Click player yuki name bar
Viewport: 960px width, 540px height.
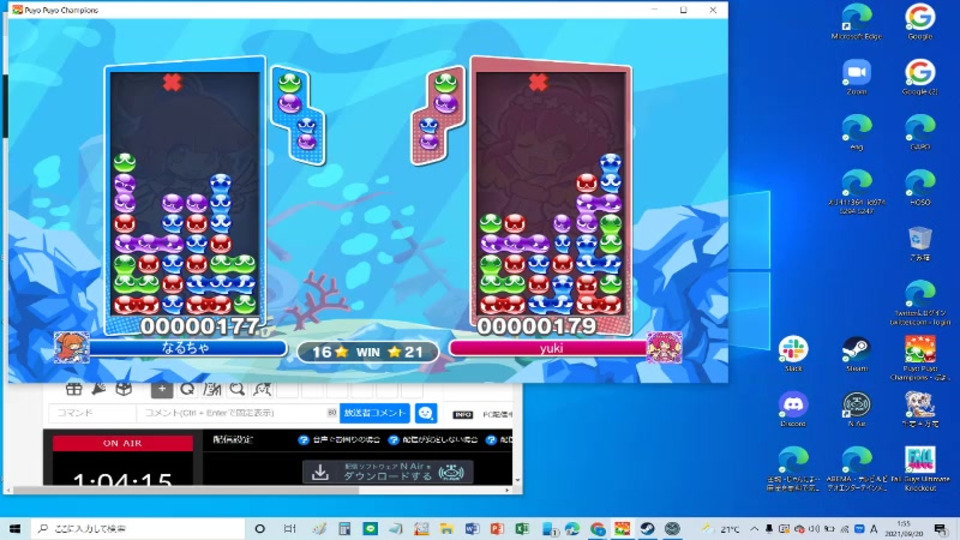[550, 348]
